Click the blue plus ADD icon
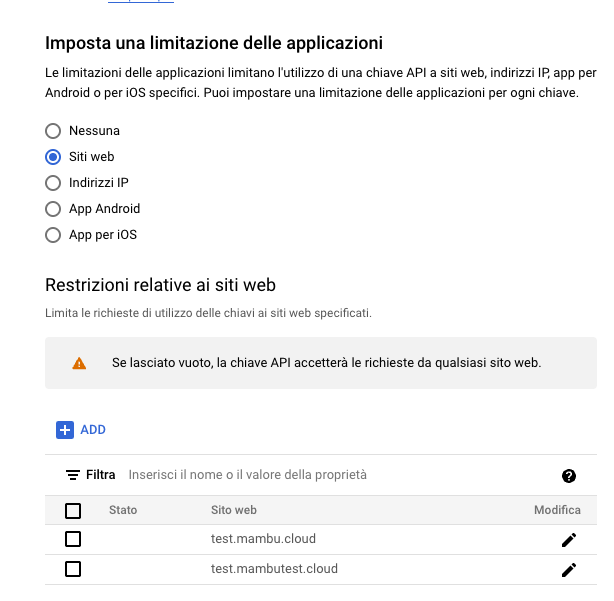The image size is (614, 601). (x=65, y=430)
